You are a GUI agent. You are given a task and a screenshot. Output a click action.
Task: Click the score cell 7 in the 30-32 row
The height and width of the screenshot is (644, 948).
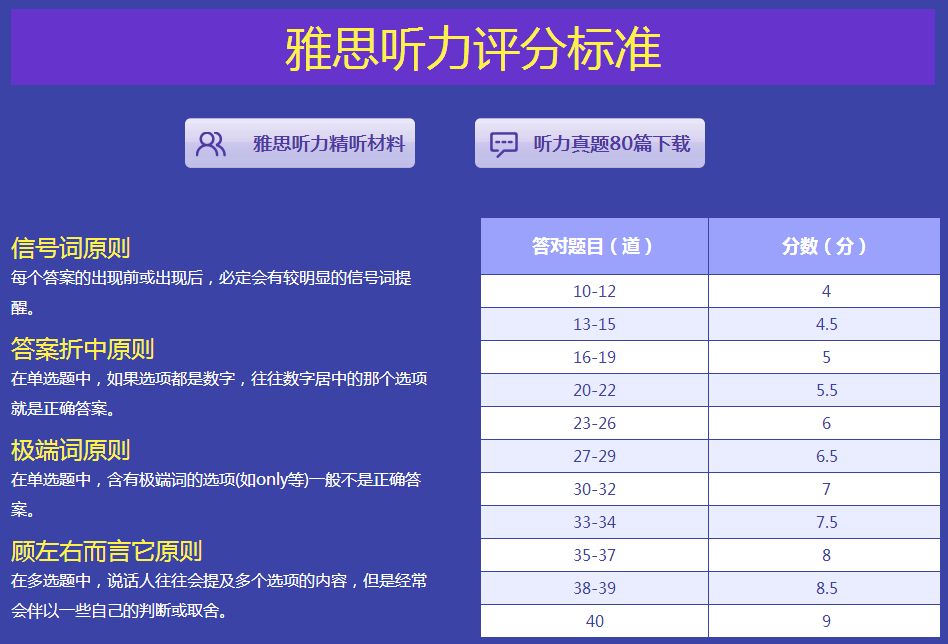824,489
